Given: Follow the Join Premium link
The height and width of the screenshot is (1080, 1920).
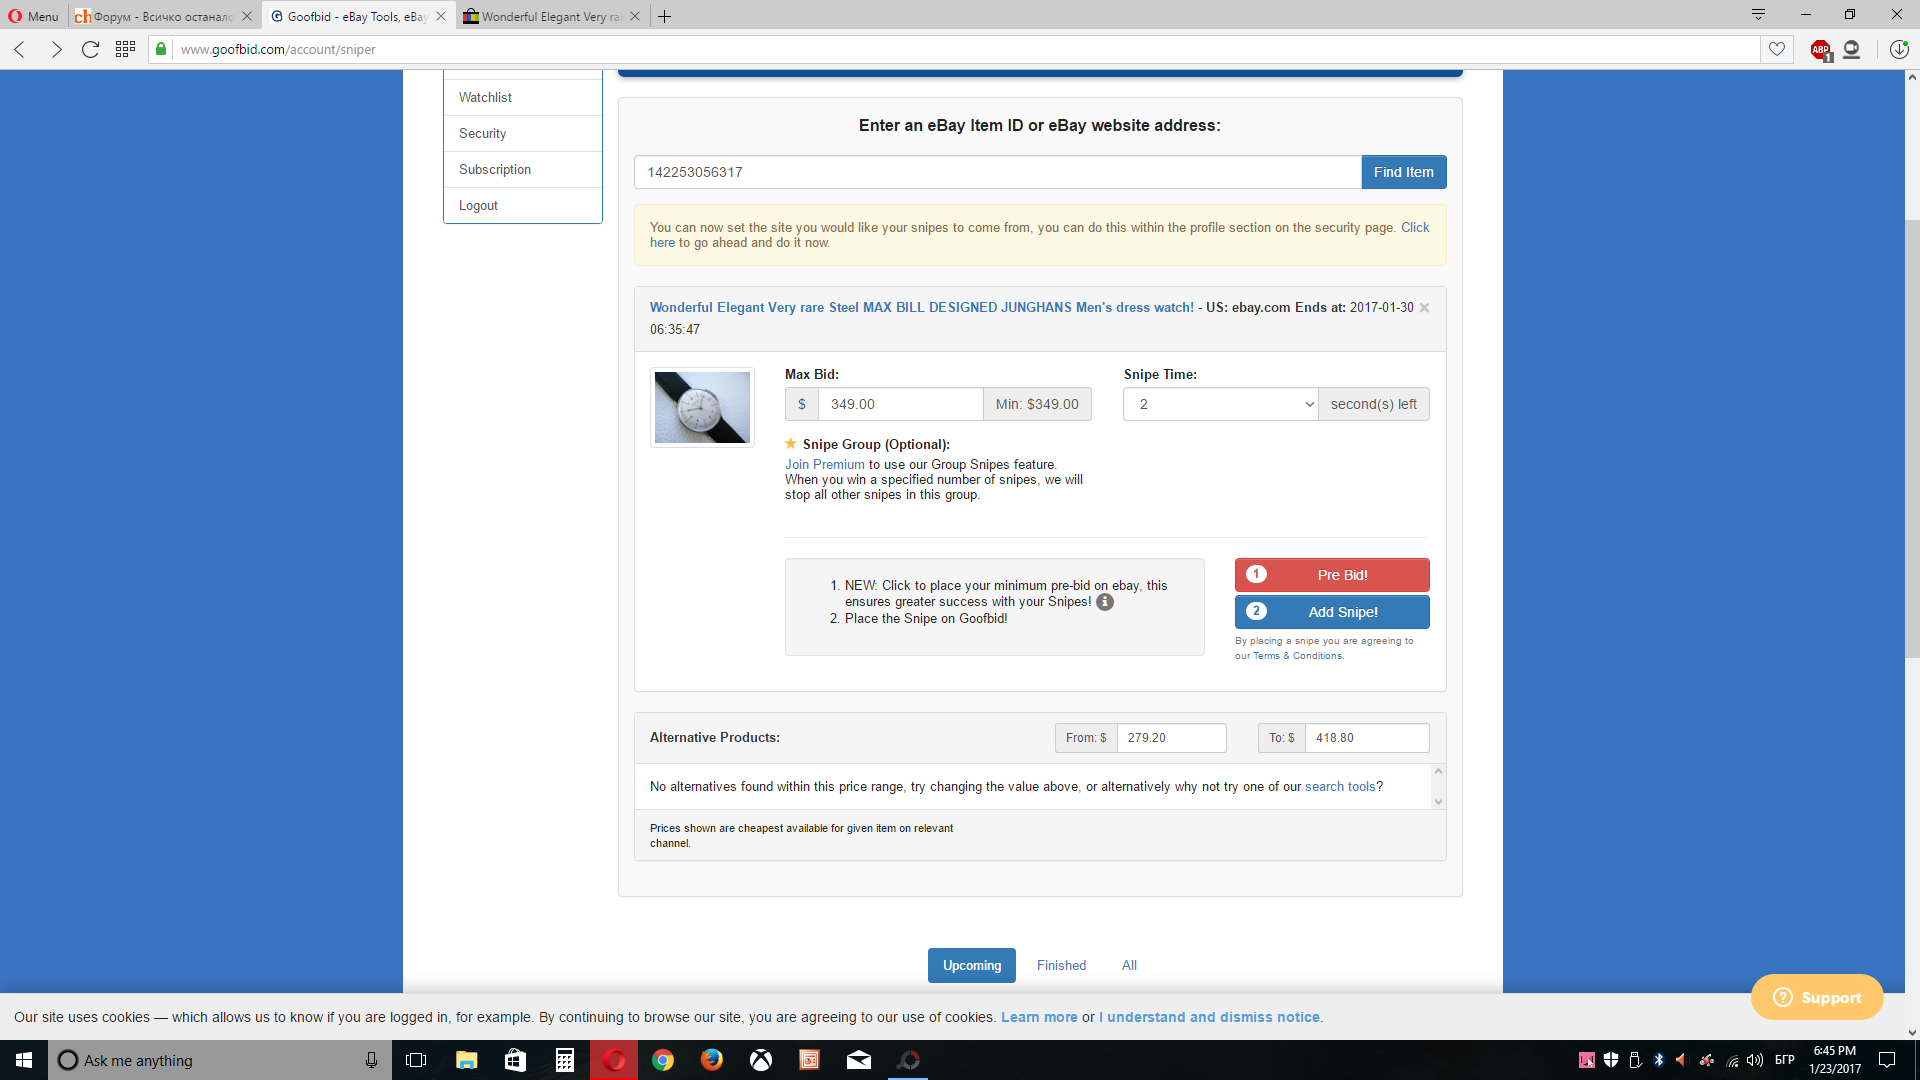Looking at the screenshot, I should click(x=824, y=464).
